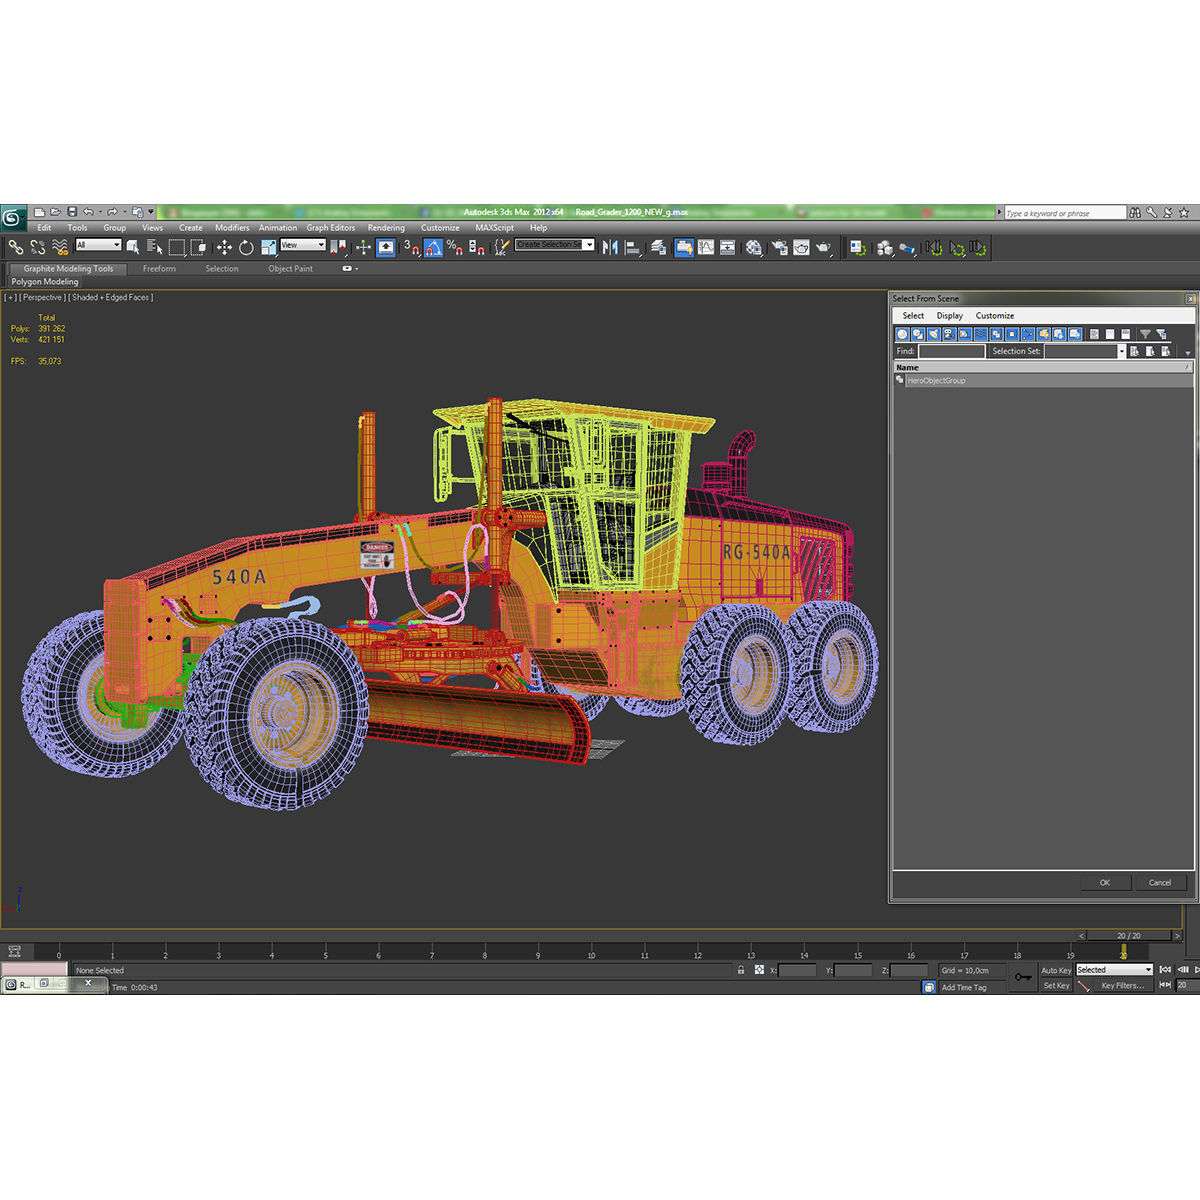Open the Schematic View icon
1200x1200 pixels.
(727, 247)
